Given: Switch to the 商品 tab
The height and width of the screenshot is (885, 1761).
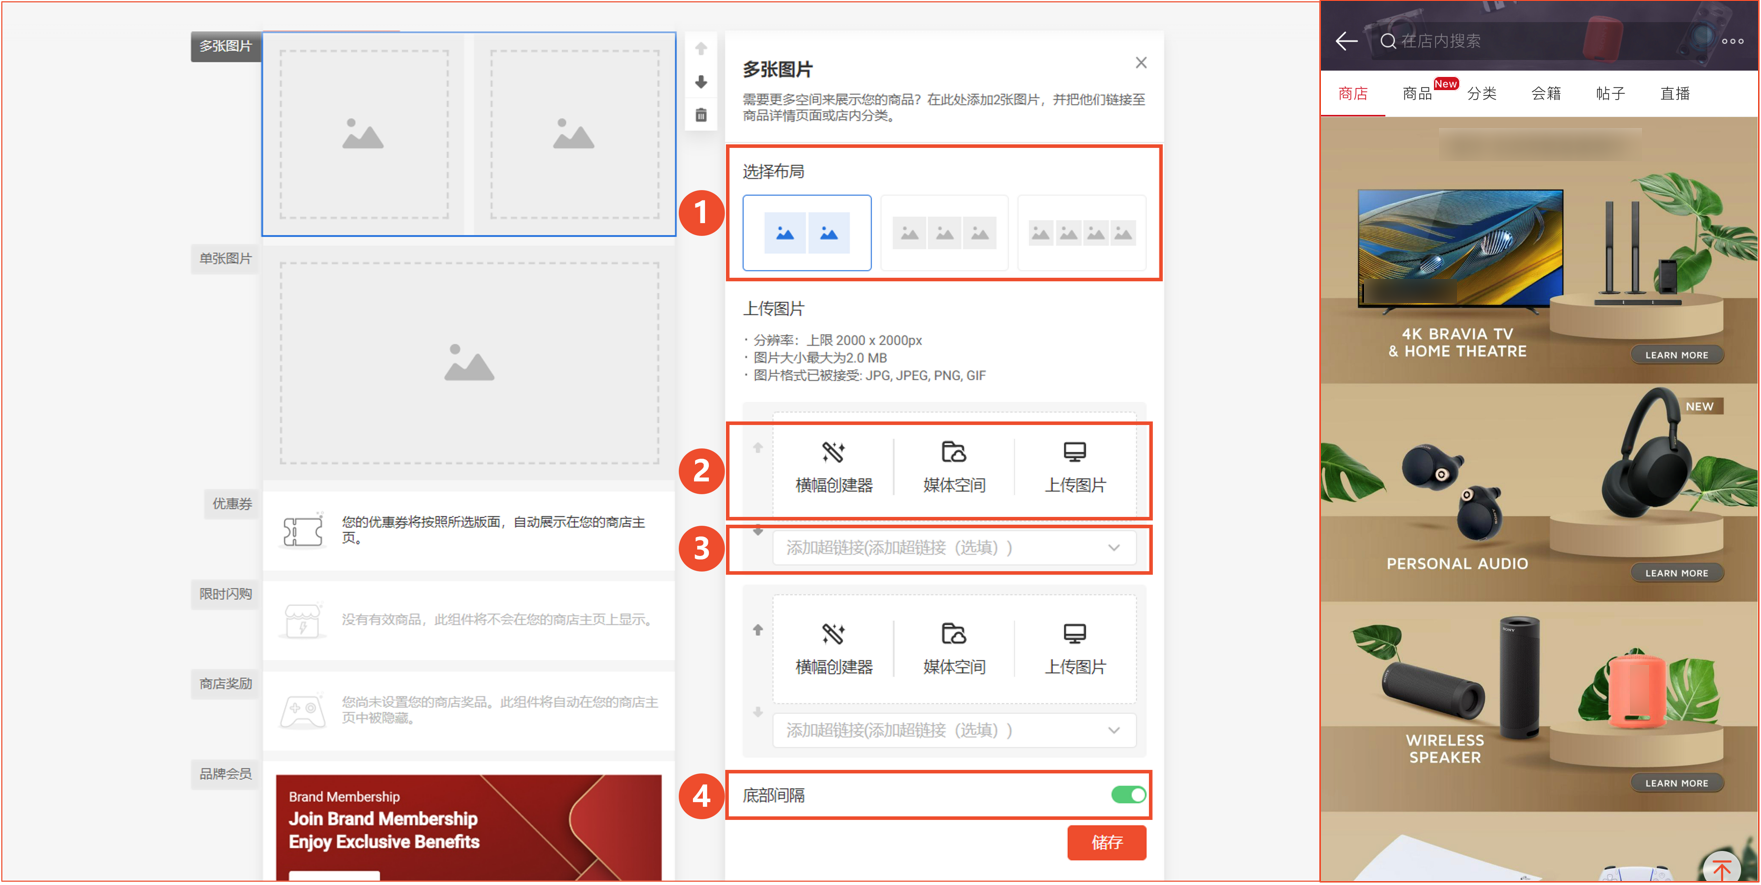Looking at the screenshot, I should tap(1417, 93).
